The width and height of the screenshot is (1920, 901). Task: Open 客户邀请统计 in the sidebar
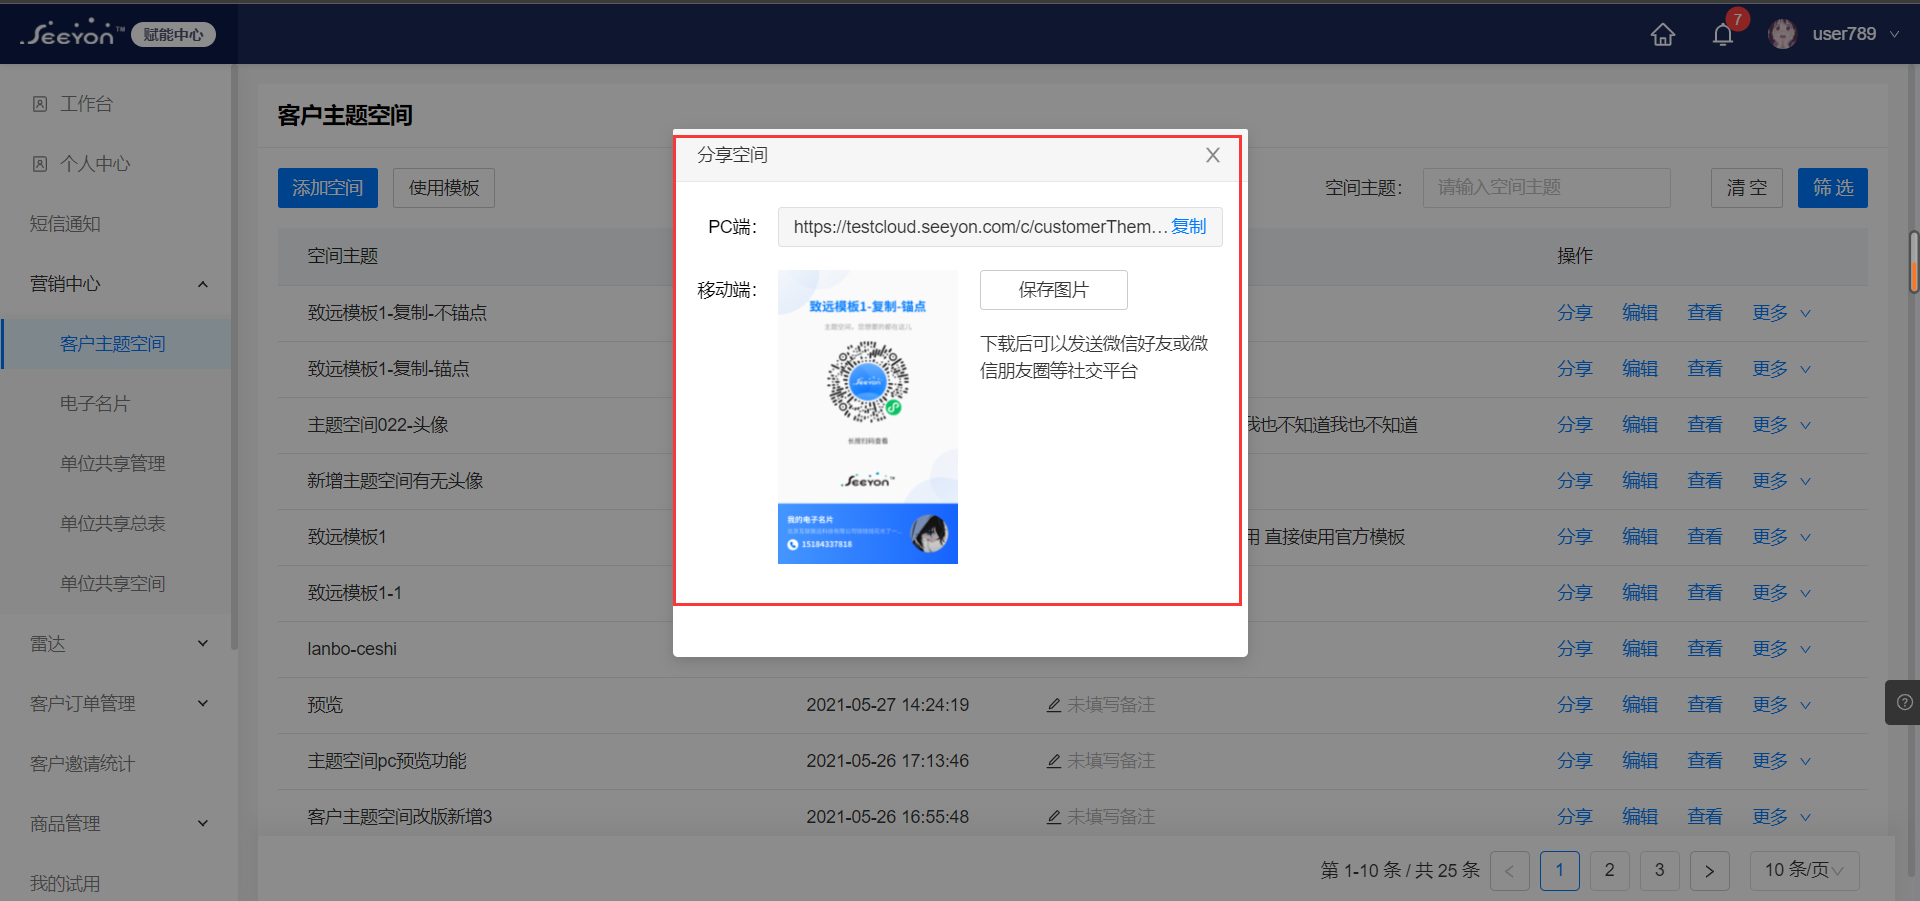click(x=82, y=764)
